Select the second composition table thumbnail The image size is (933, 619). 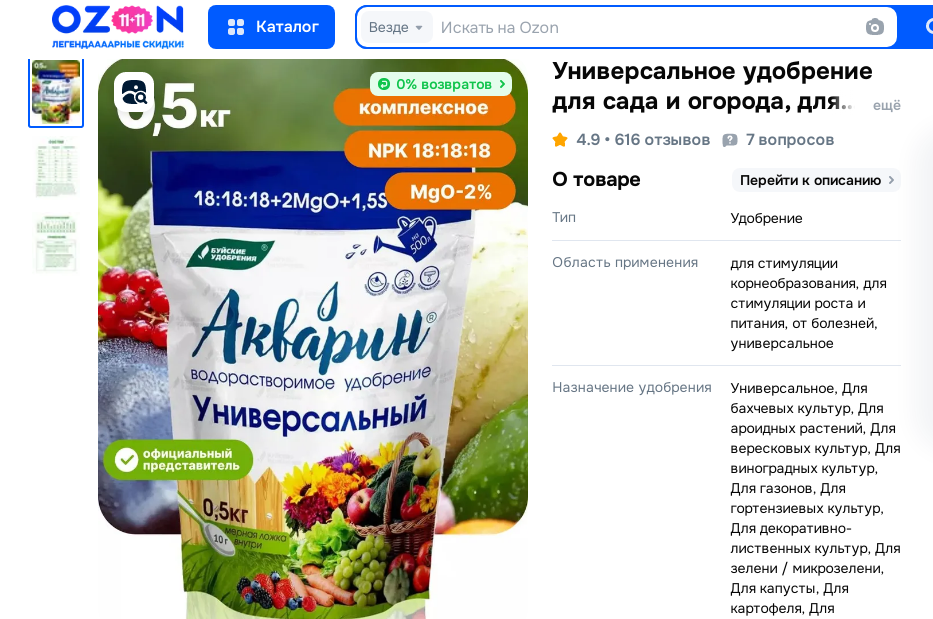[x=56, y=168]
